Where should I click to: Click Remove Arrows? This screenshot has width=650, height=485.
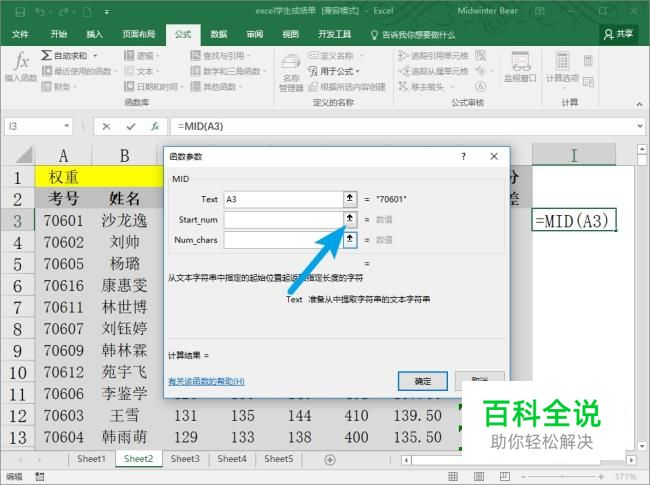425,87
